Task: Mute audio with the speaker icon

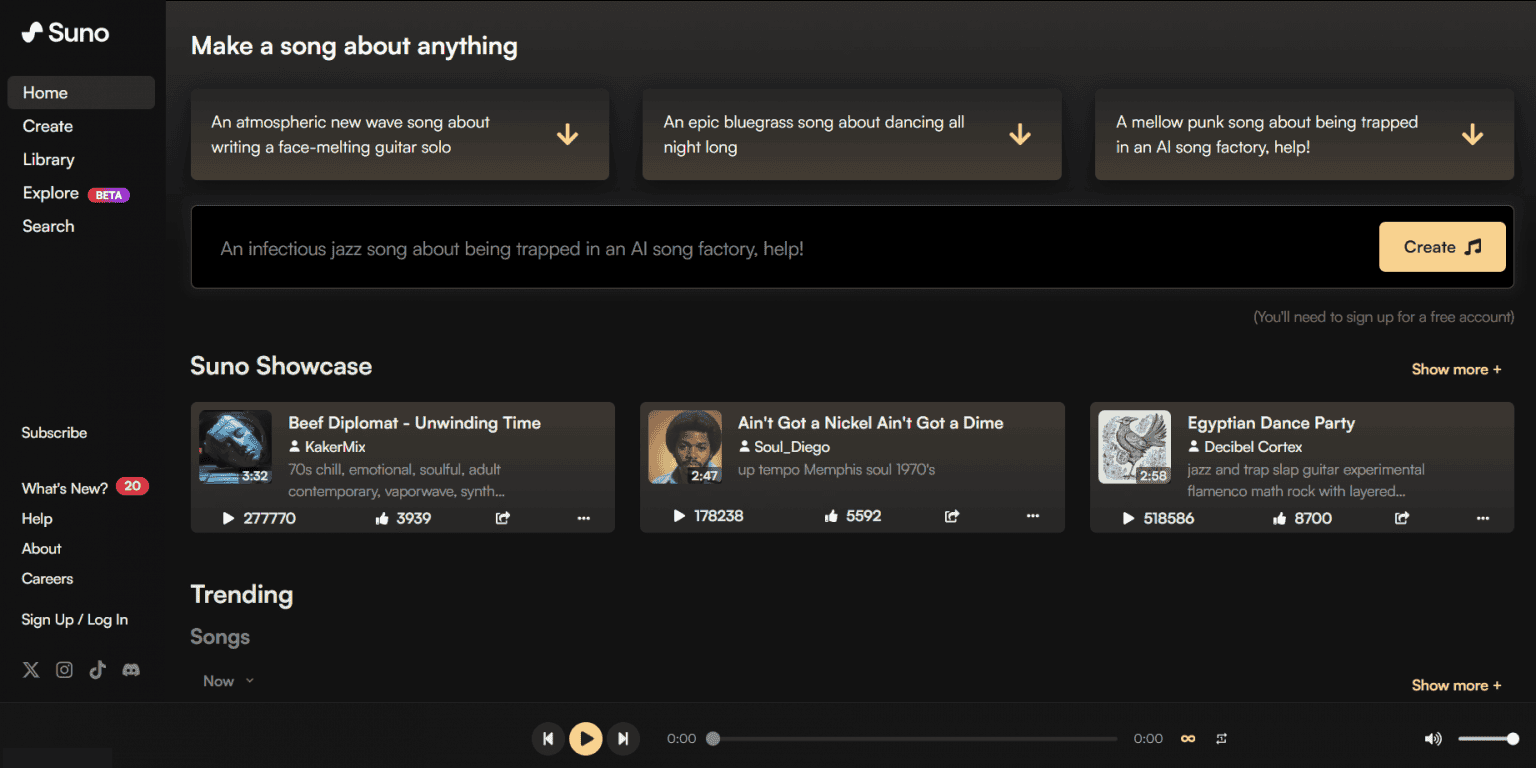Action: point(1433,739)
